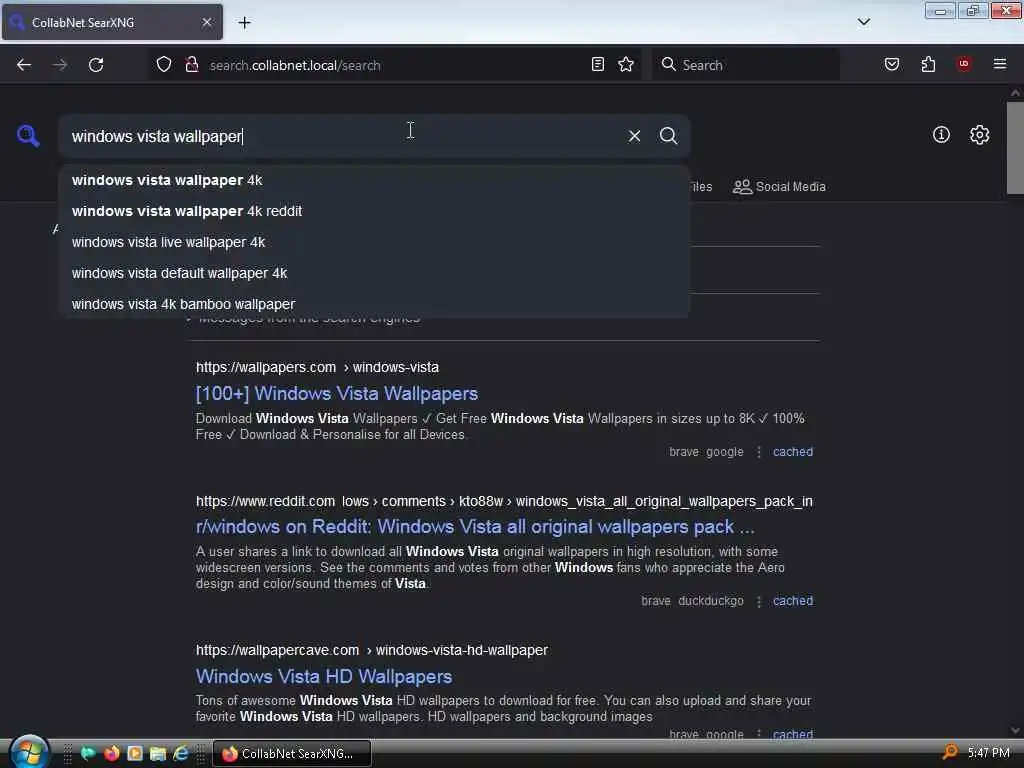
Task: Pick windows vista live wallpaper 4k suggestion
Action: [374, 242]
